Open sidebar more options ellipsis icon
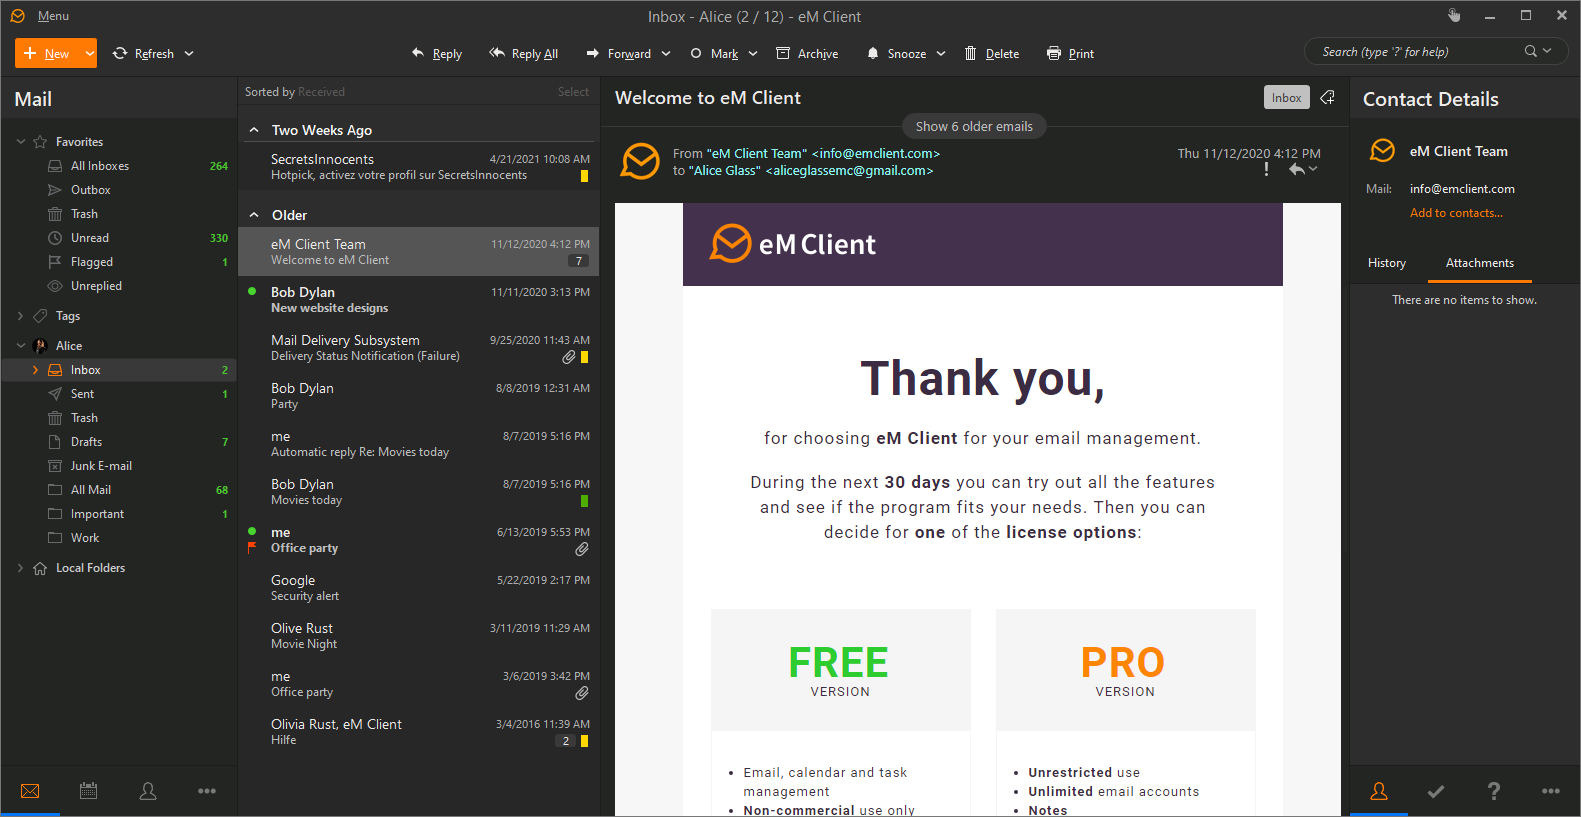Viewport: 1581px width, 817px height. pyautogui.click(x=1551, y=791)
